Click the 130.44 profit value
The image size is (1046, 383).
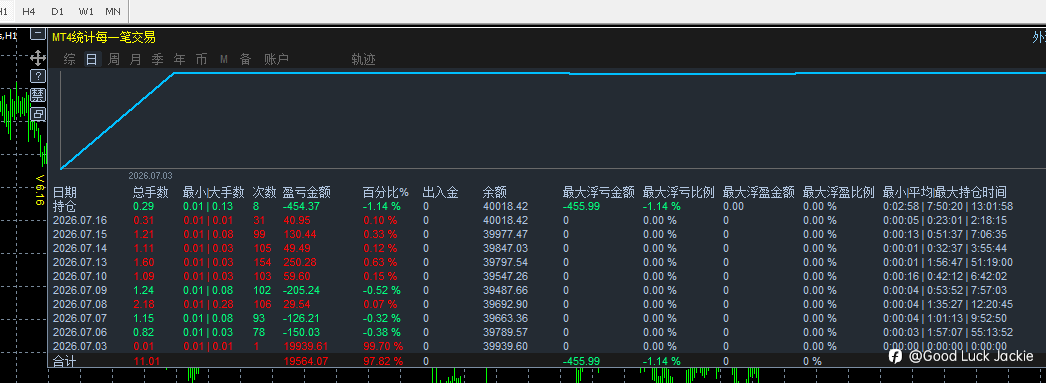pos(300,234)
